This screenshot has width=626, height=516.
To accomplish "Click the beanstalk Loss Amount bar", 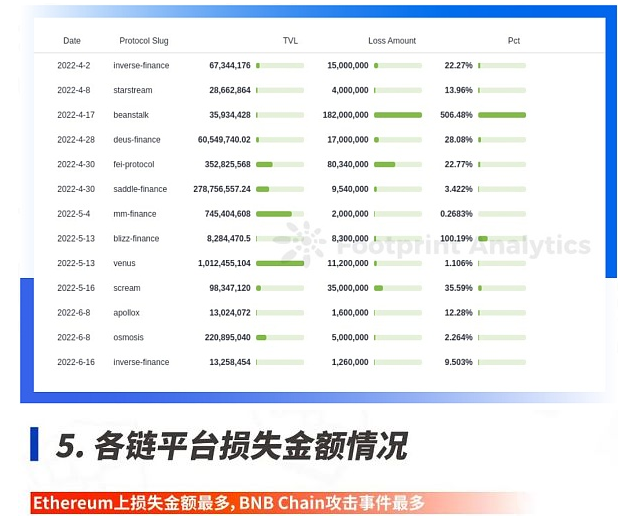I will coord(398,115).
